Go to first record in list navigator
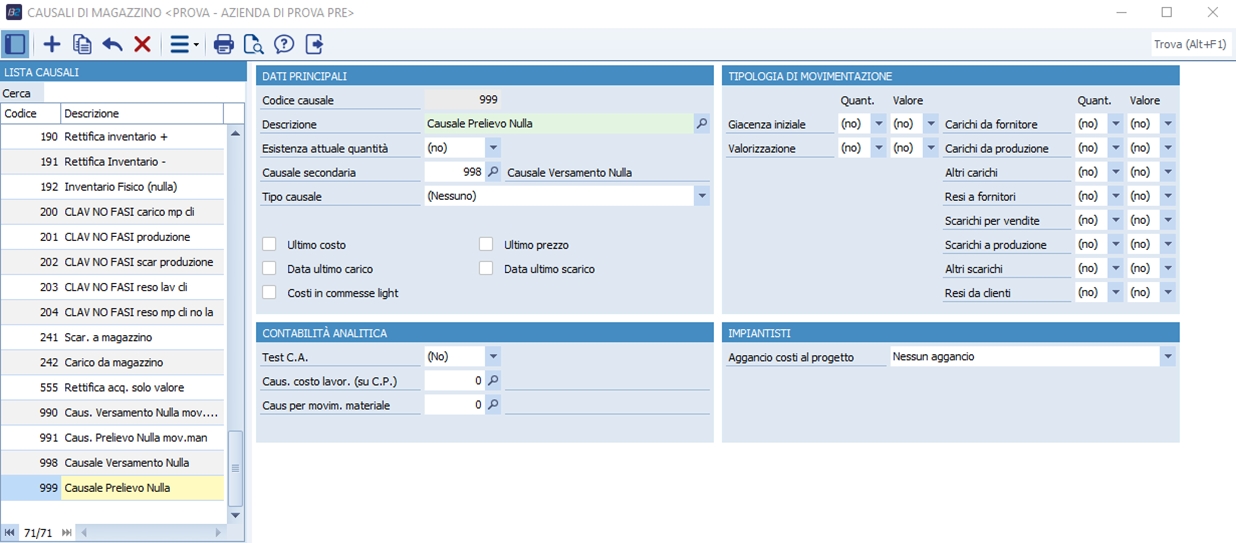This screenshot has height=543, width=1236. [10, 533]
